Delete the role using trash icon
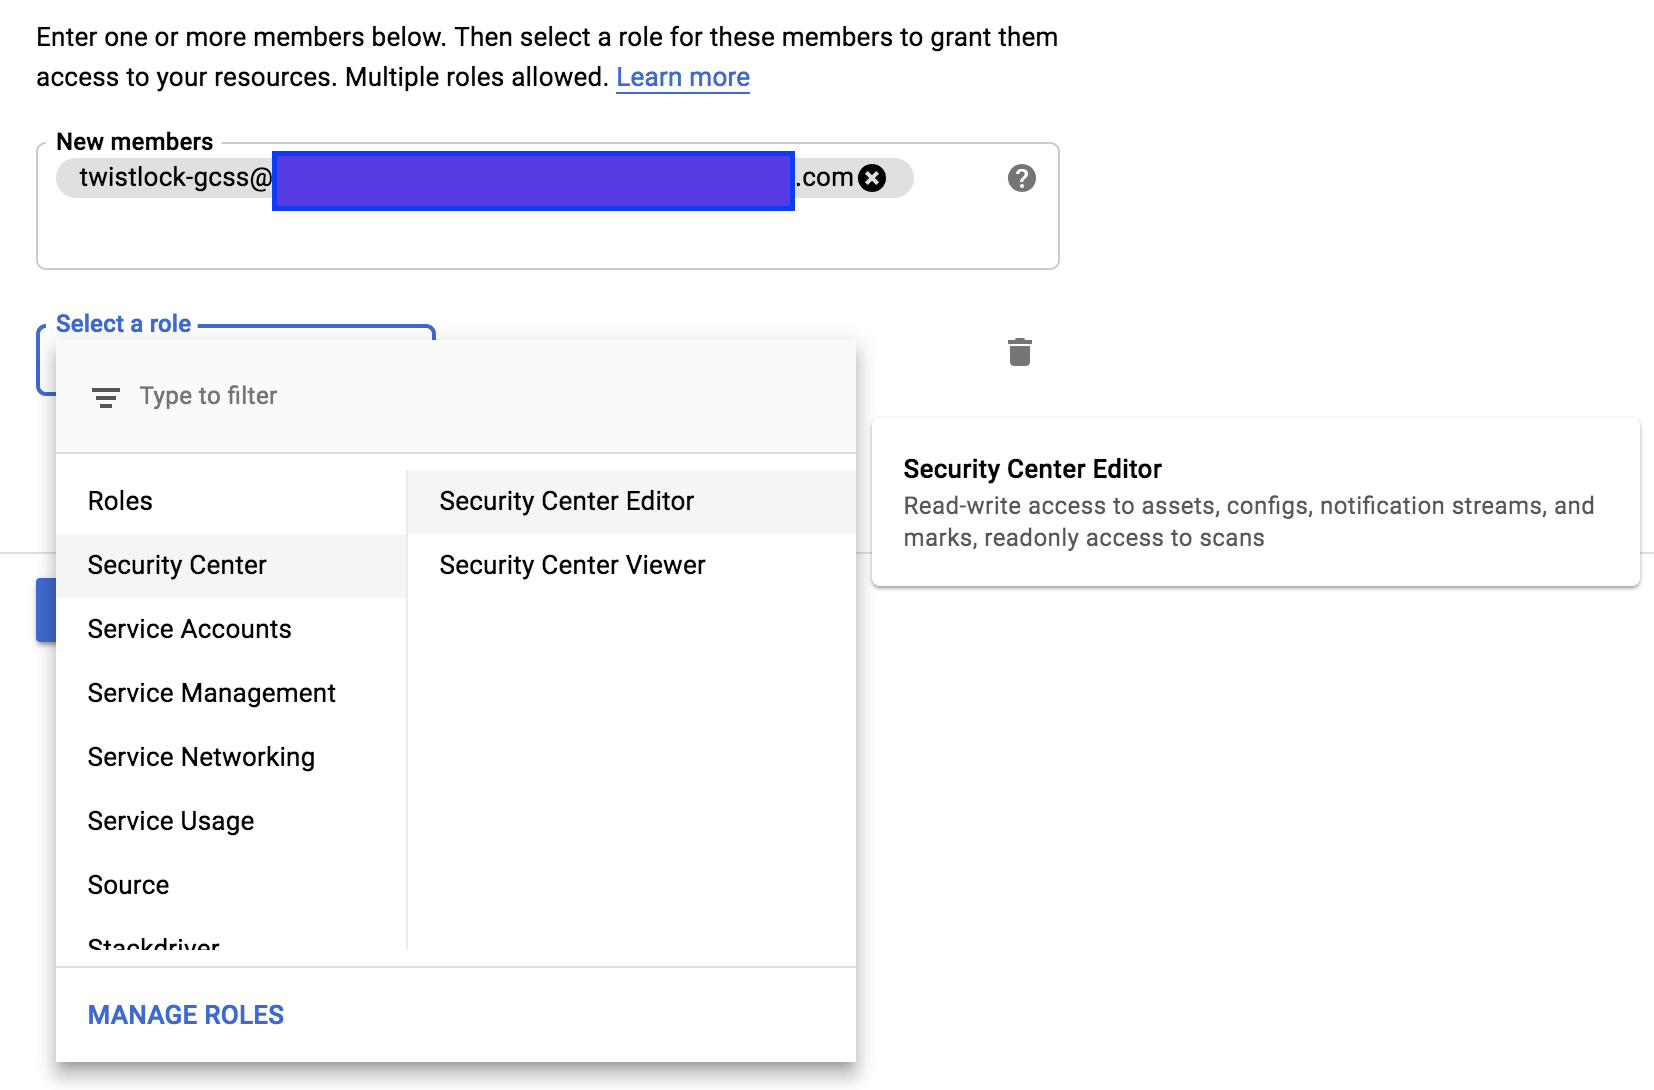 pyautogui.click(x=1019, y=352)
